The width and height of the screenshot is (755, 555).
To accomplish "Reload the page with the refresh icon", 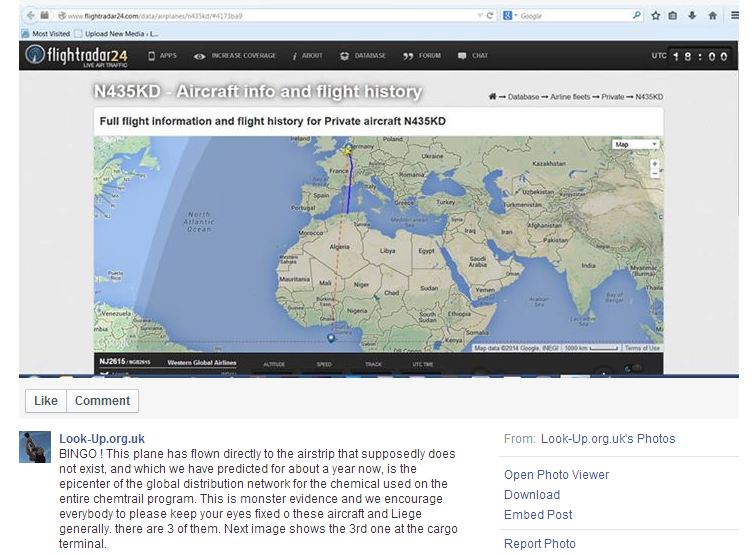I will 490,15.
